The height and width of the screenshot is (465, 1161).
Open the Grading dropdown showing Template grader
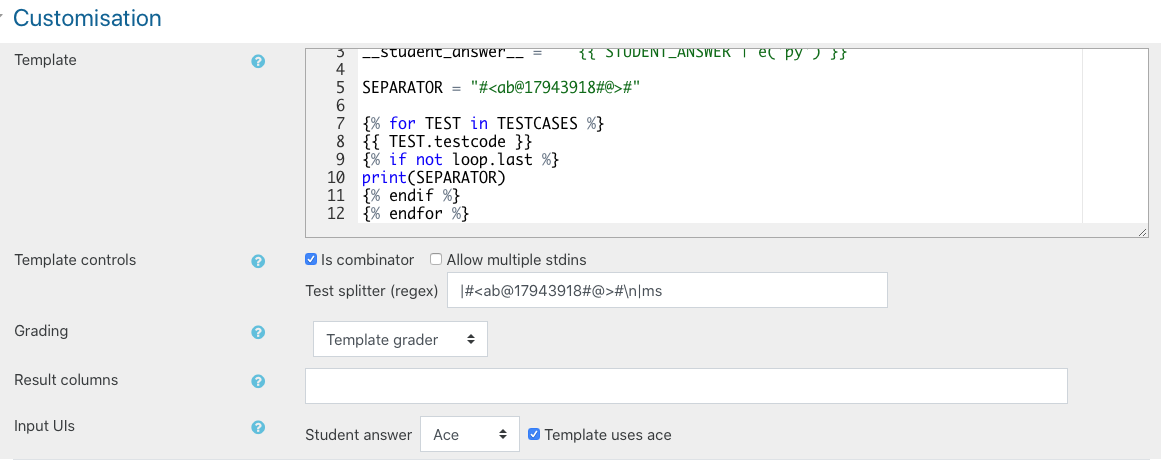click(x=400, y=339)
